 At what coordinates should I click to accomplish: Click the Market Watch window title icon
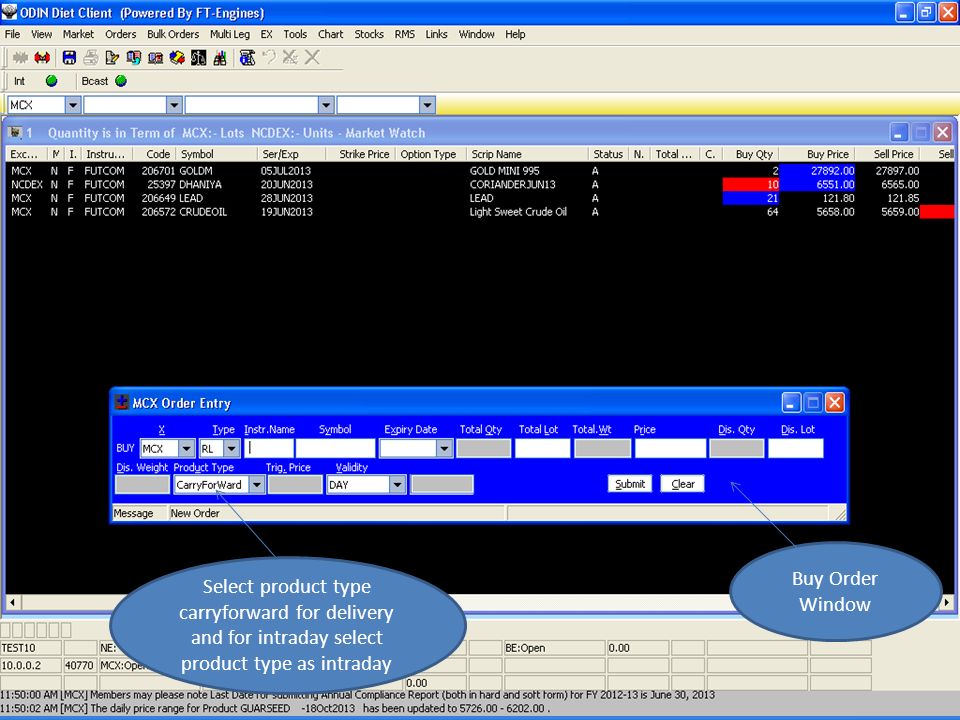coord(15,132)
